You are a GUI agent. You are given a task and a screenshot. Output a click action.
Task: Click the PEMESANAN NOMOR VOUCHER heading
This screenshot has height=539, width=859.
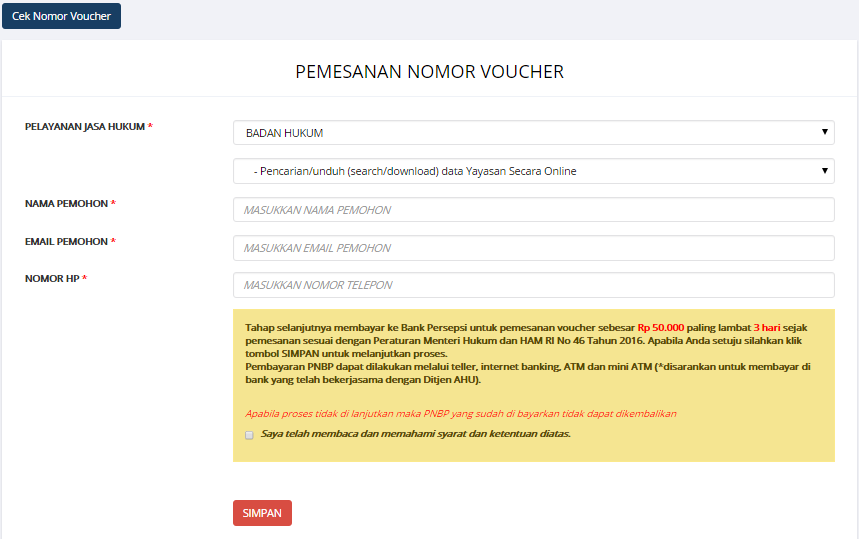coord(429,72)
